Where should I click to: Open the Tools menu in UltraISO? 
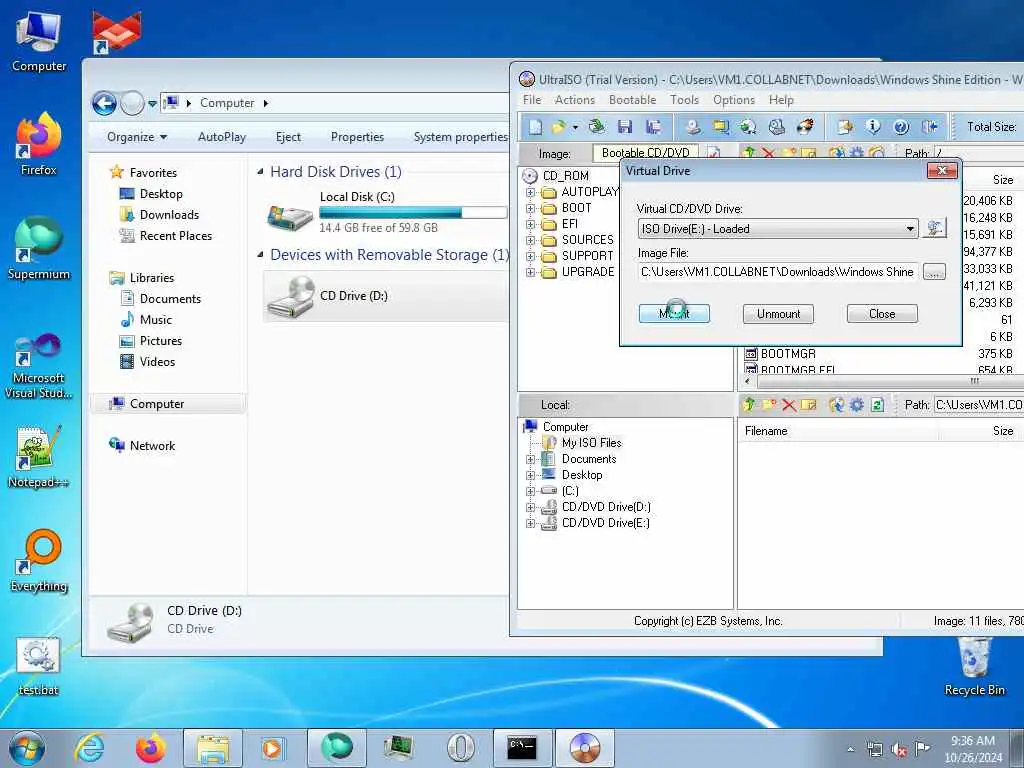pos(684,100)
